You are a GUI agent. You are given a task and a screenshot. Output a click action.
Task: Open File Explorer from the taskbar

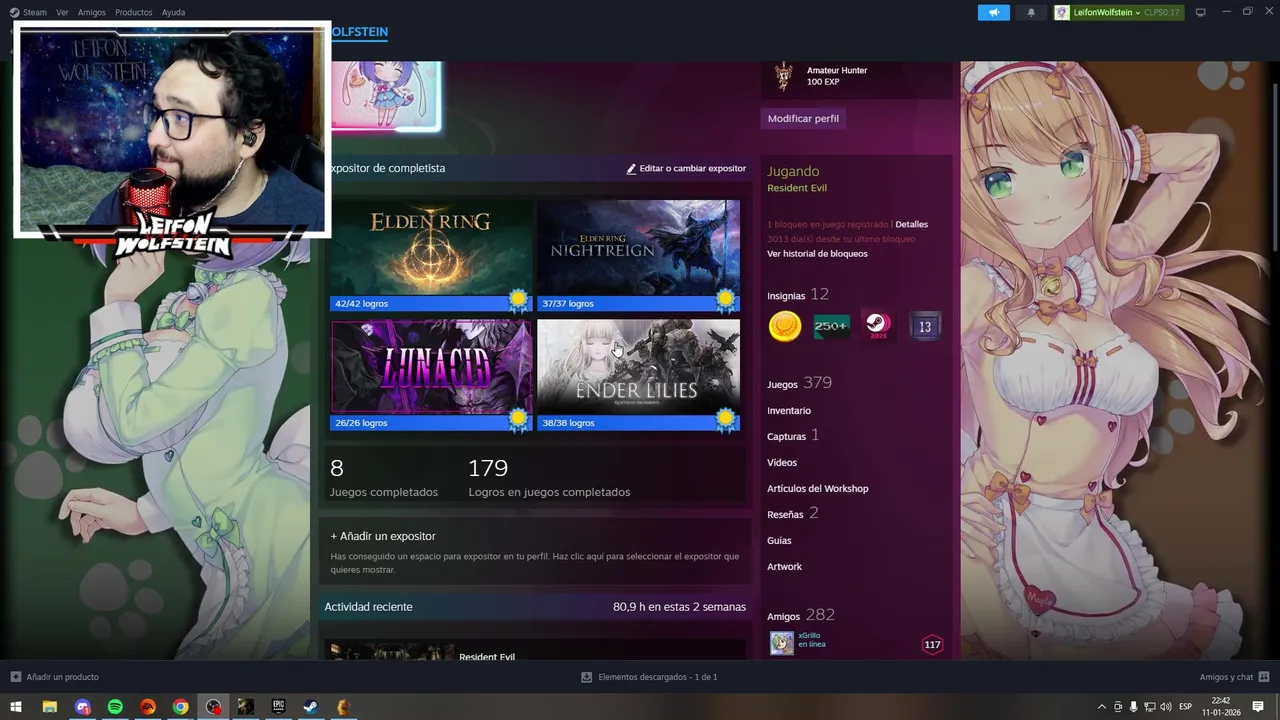click(49, 707)
